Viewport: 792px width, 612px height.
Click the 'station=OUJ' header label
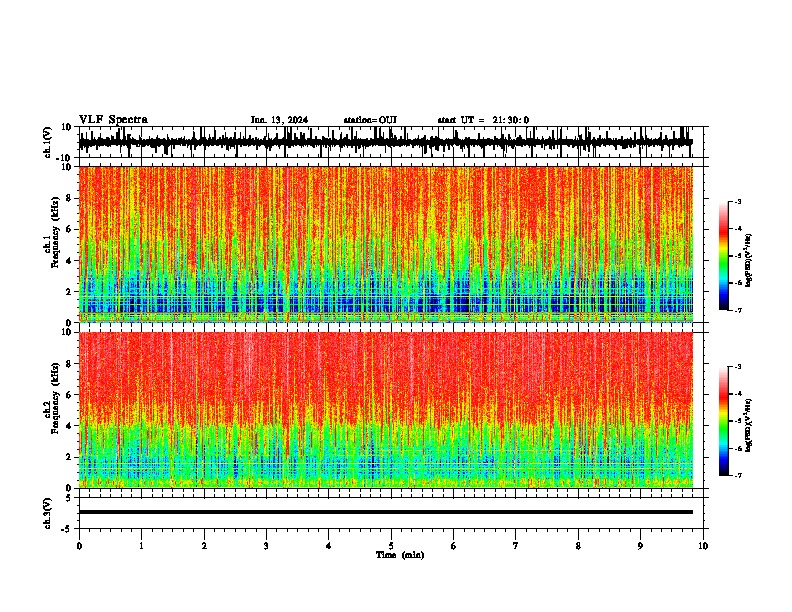(x=370, y=120)
